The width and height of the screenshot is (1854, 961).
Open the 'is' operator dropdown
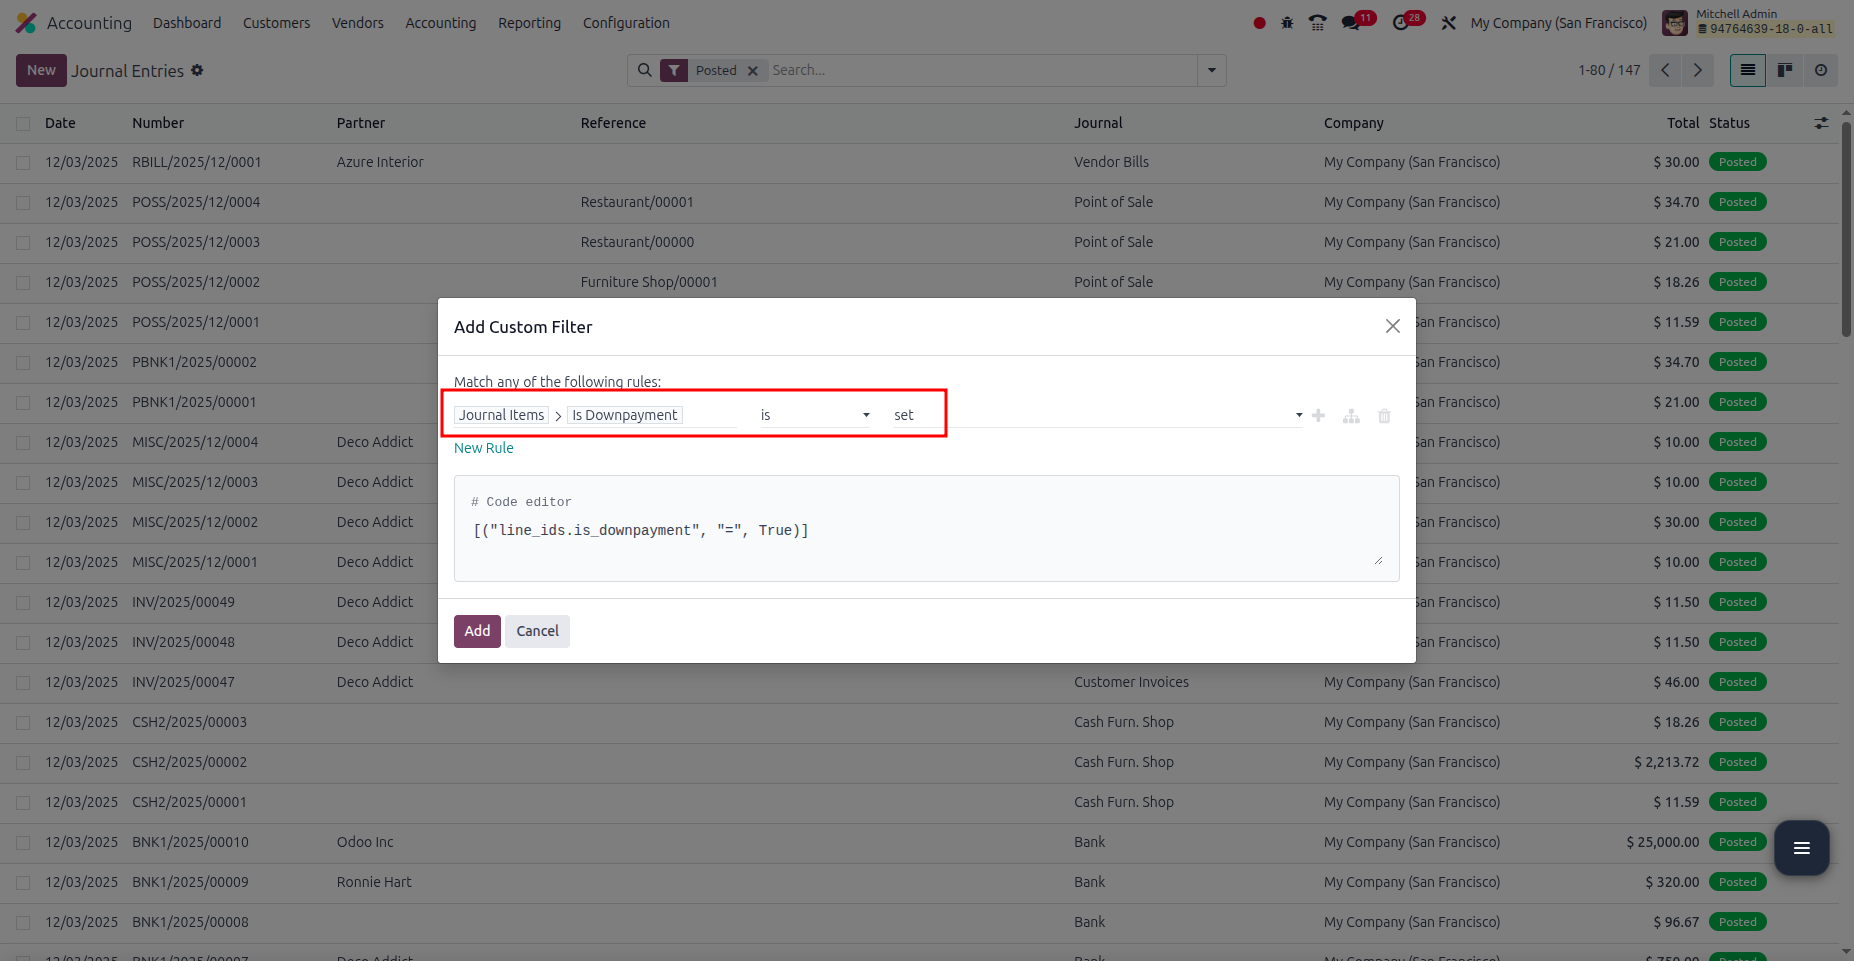pyautogui.click(x=814, y=415)
